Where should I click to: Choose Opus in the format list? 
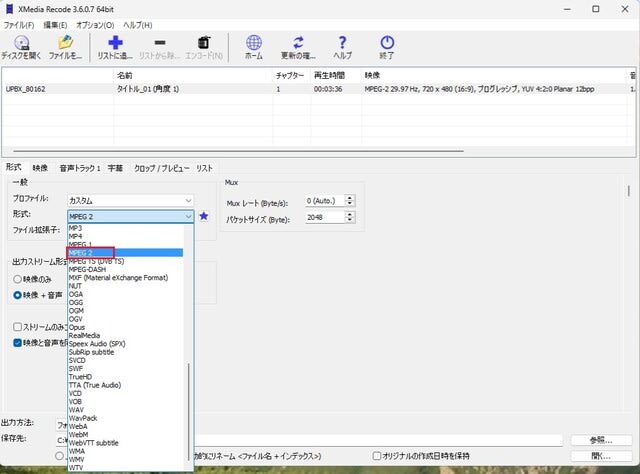125,327
